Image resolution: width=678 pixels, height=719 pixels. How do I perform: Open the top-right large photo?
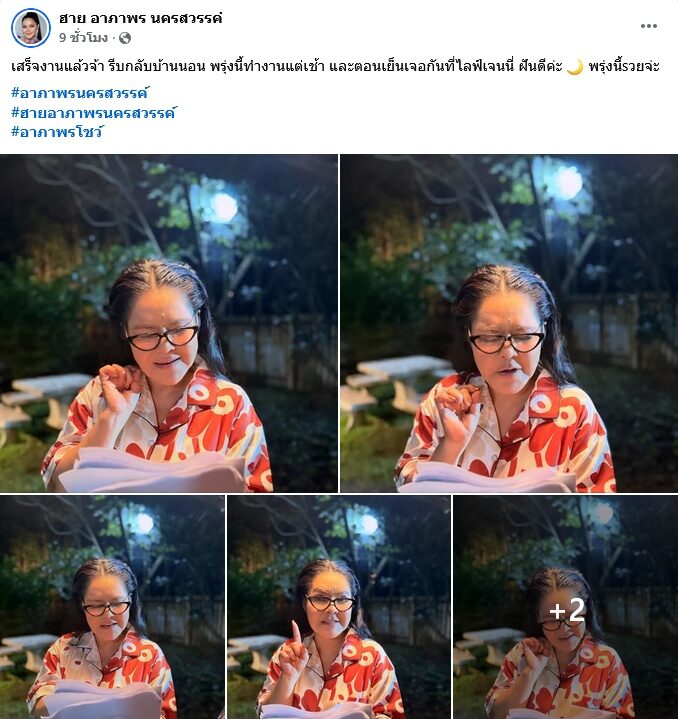(509, 323)
